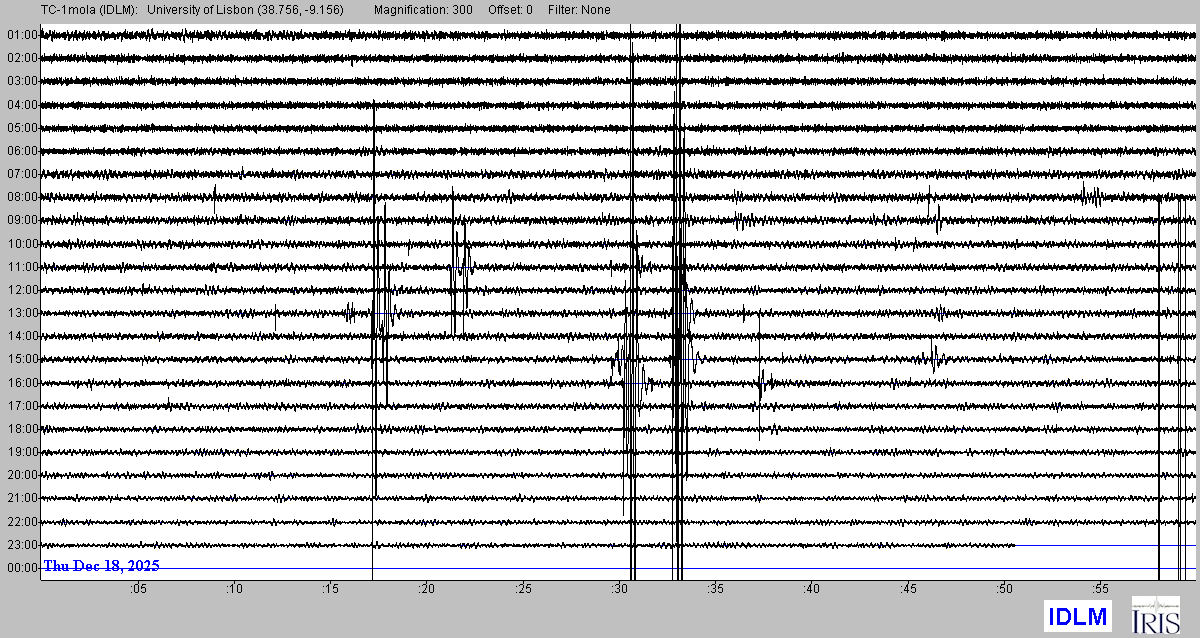Click the :05 minute axis tick
Viewport: 1200px width, 638px height.
tap(138, 590)
